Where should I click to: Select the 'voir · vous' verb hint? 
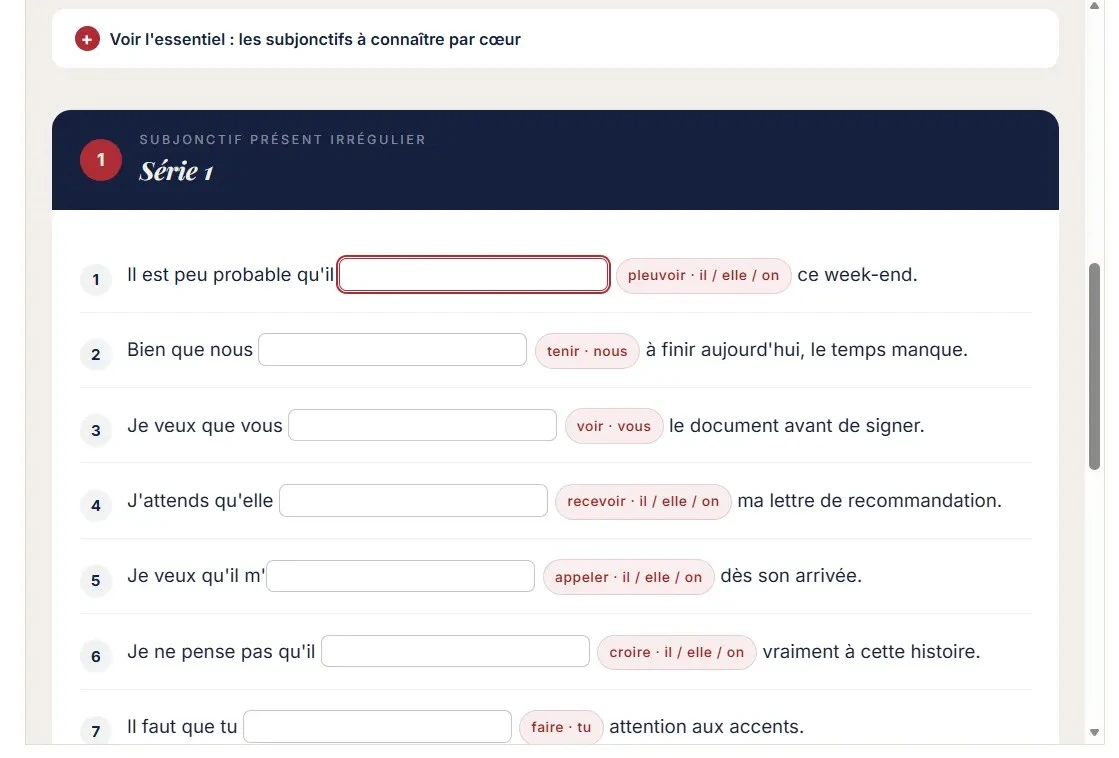pos(614,426)
